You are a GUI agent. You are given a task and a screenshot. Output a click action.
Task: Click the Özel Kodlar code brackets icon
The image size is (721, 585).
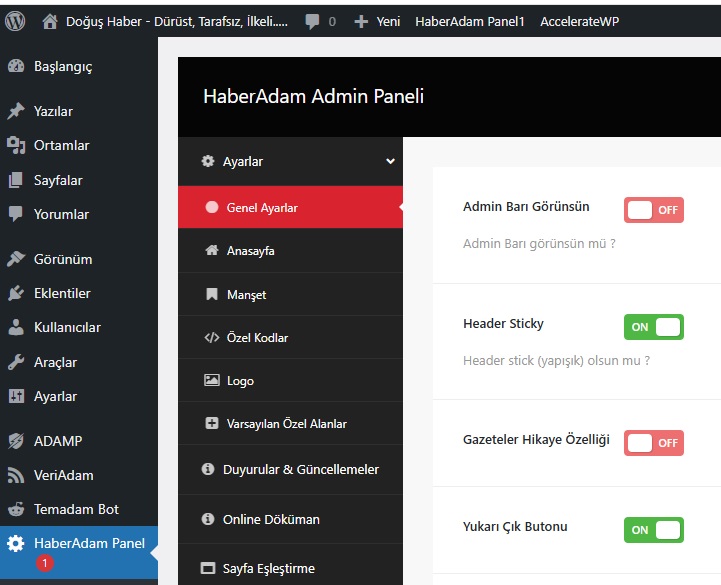pos(212,338)
